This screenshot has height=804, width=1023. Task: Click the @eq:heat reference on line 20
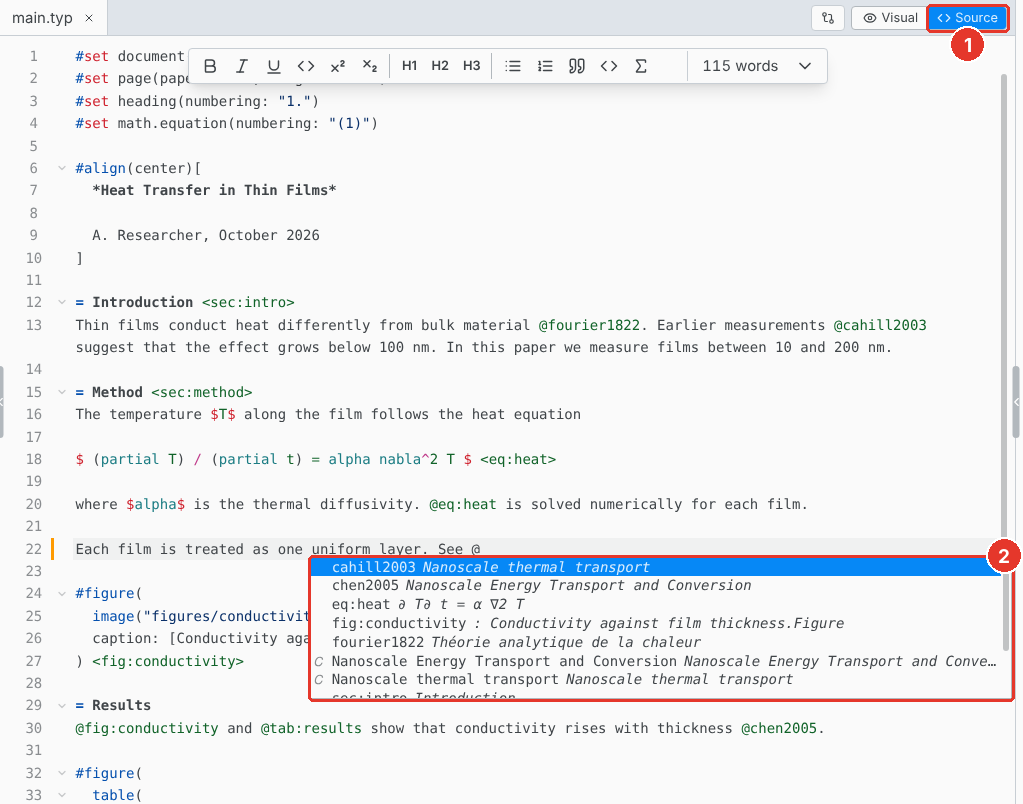(463, 504)
